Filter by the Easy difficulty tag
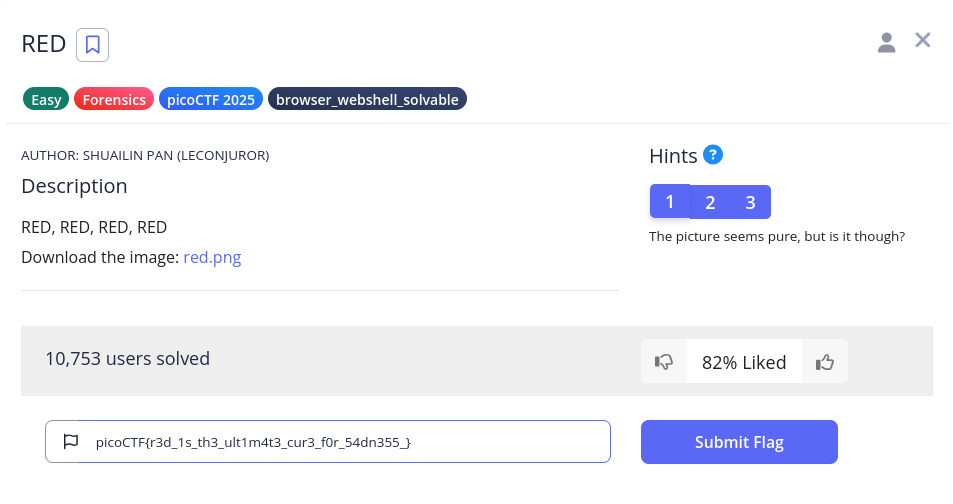 pos(46,99)
